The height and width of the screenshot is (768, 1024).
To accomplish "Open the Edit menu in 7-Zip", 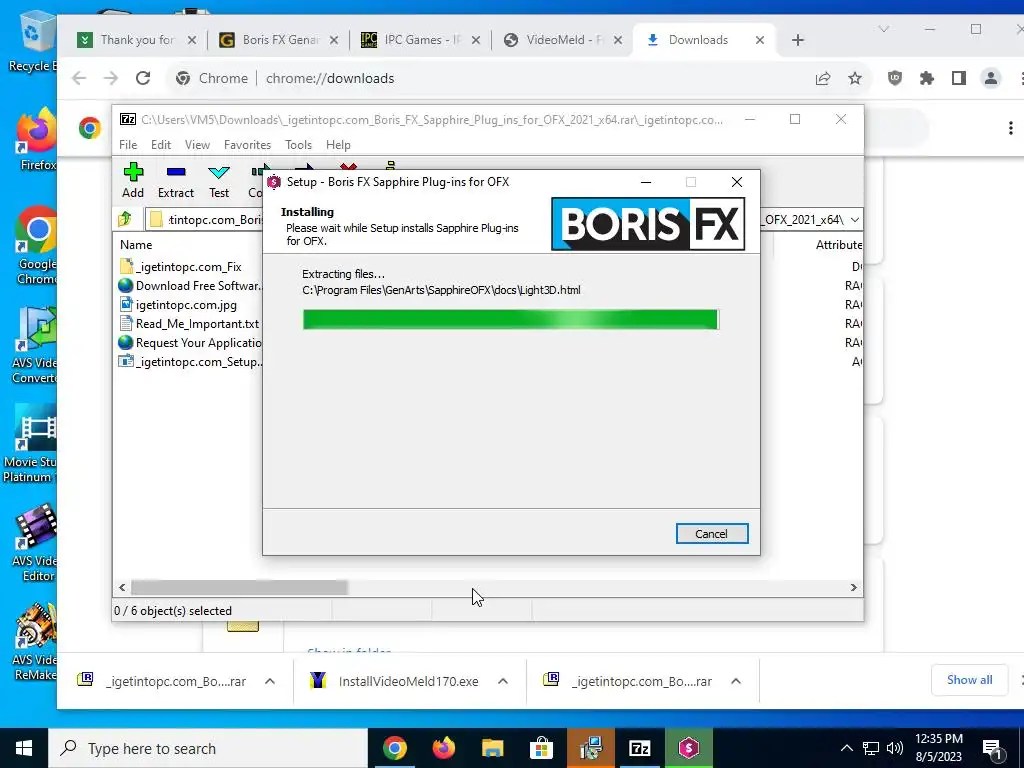I will pos(161,145).
